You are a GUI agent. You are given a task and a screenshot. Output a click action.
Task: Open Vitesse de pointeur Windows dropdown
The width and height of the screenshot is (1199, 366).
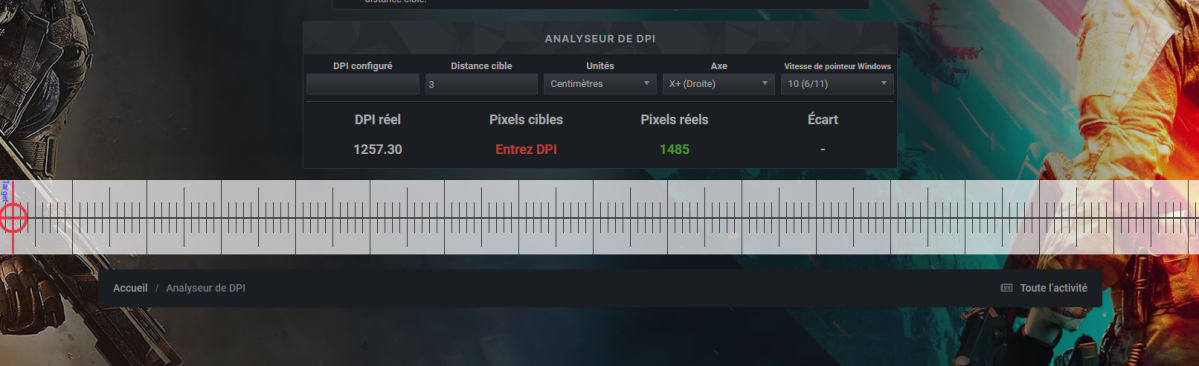pos(837,84)
